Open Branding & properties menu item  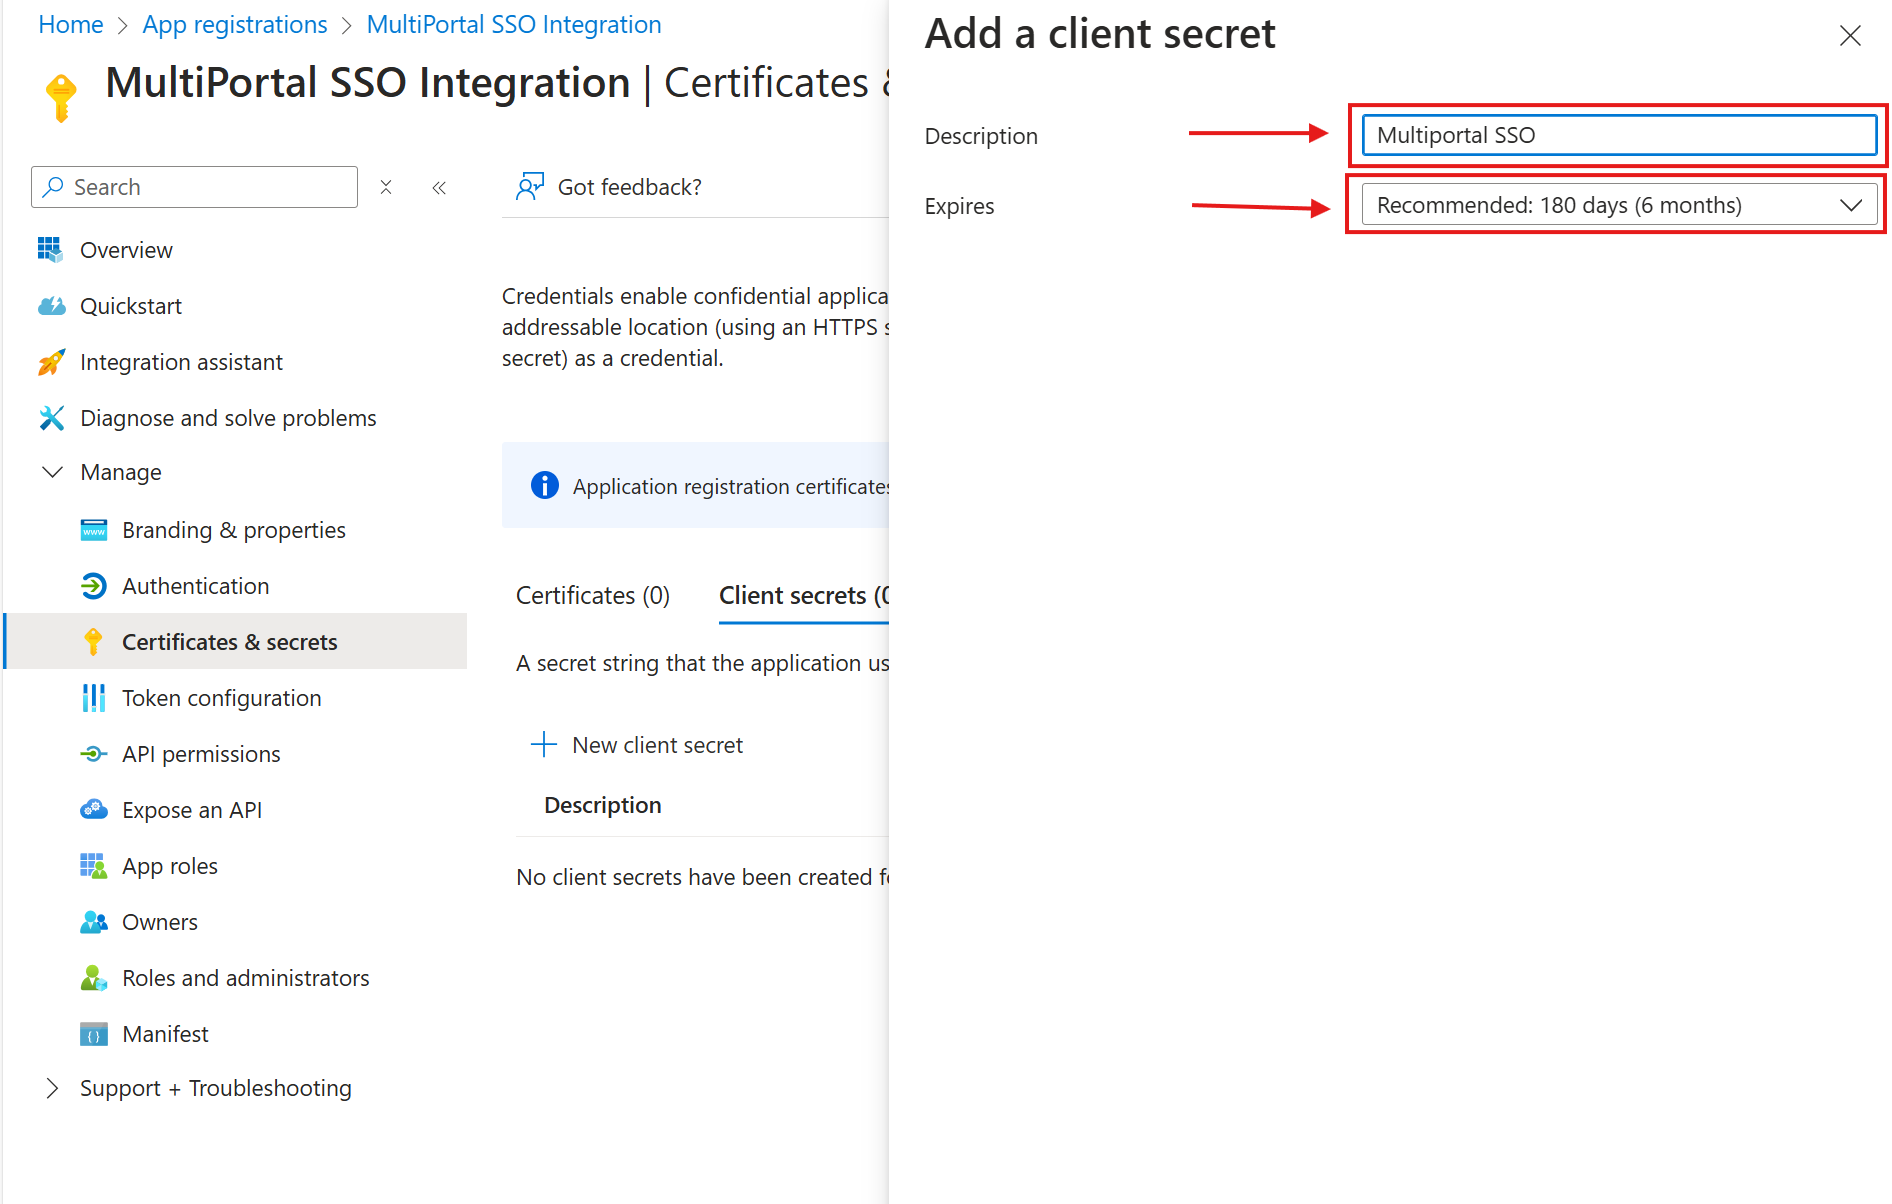click(x=236, y=530)
